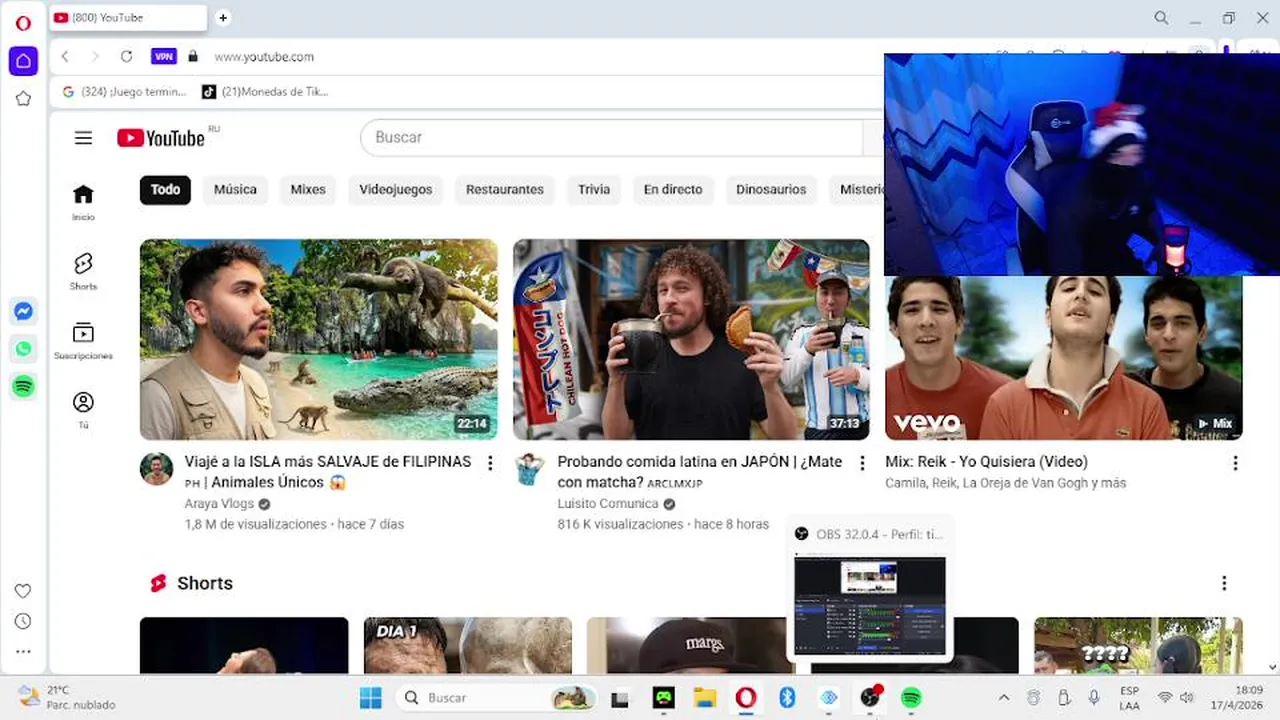Viewport: 1280px width, 720px height.
Task: Open options menu for JAPÓN video
Action: click(862, 463)
